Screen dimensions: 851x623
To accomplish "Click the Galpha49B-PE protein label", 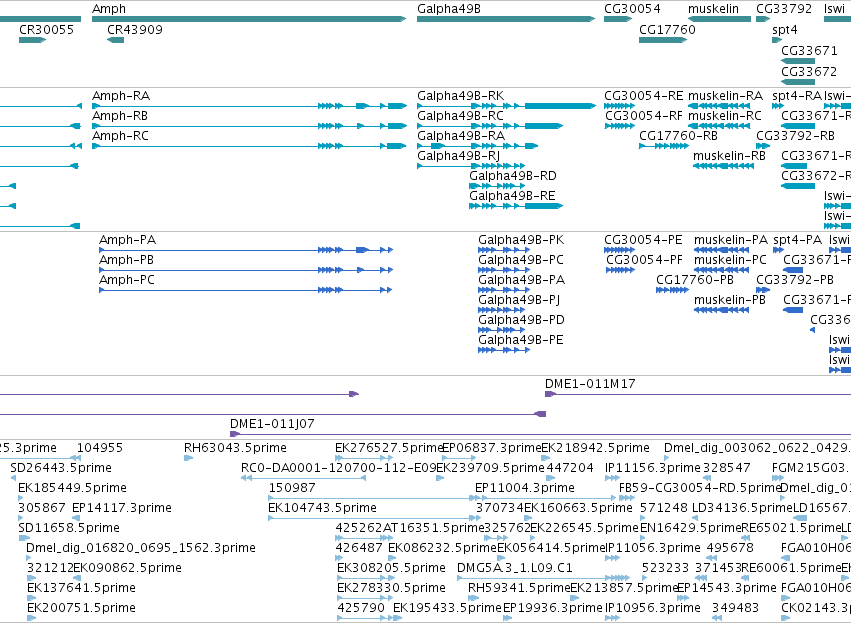I will pyautogui.click(x=520, y=340).
